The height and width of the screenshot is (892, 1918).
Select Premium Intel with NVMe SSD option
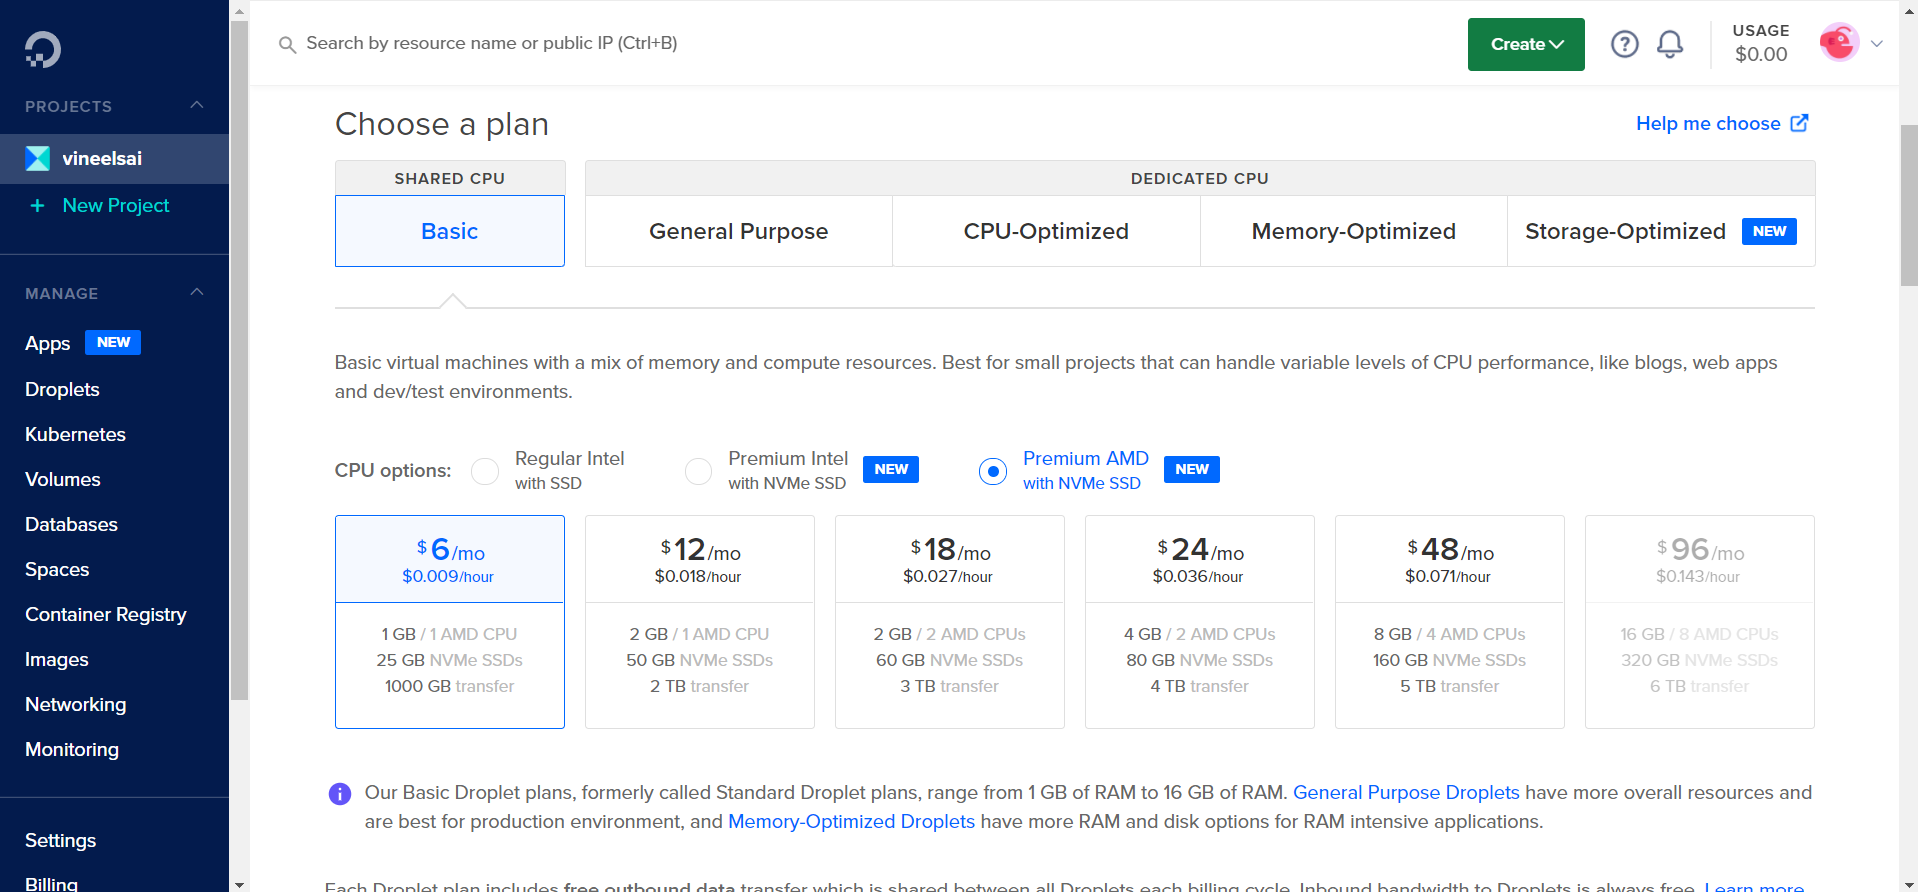tap(698, 471)
